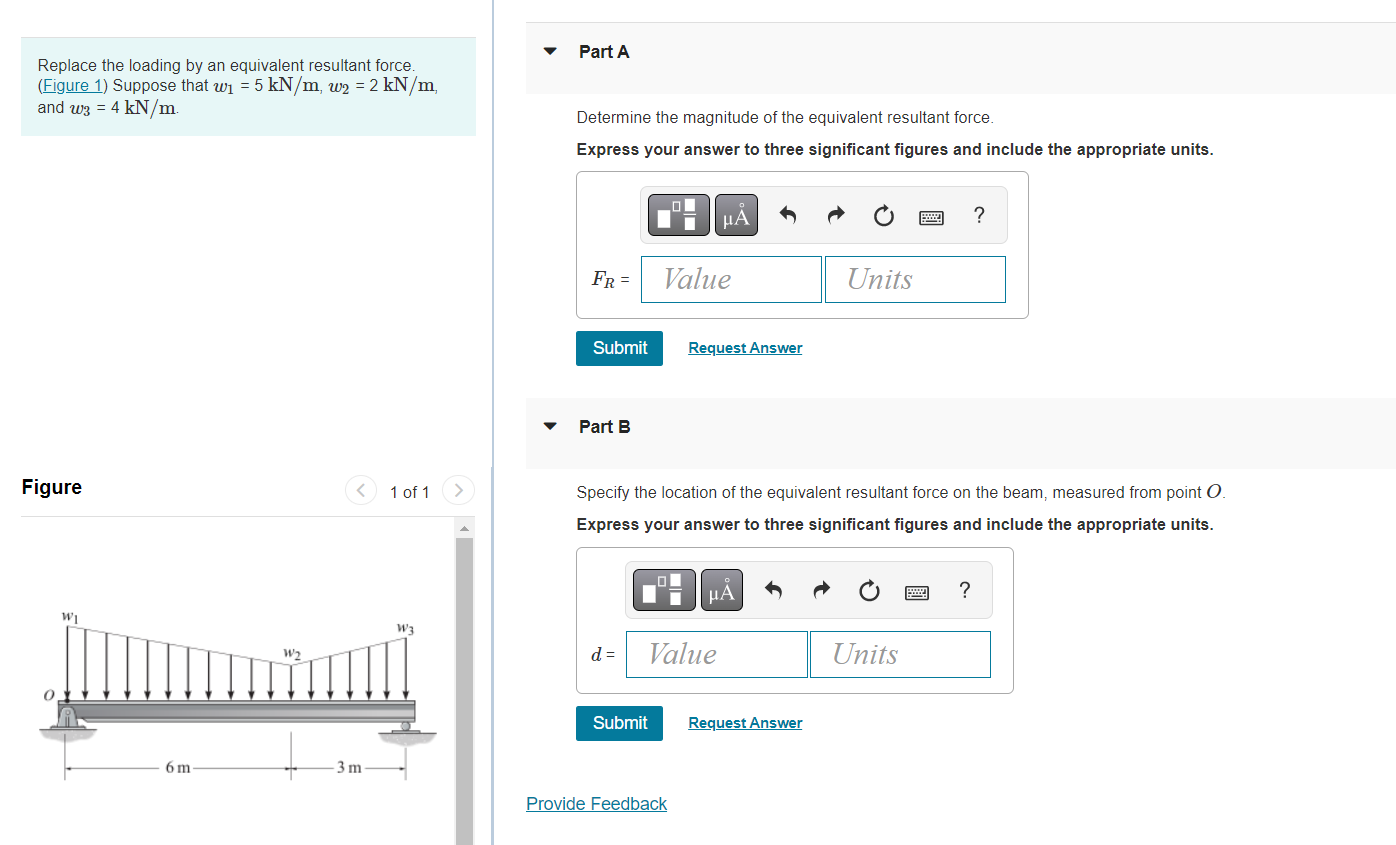Viewport: 1396px width, 845px height.
Task: Undo the last entry in Part A answer box
Action: pyautogui.click(x=787, y=214)
